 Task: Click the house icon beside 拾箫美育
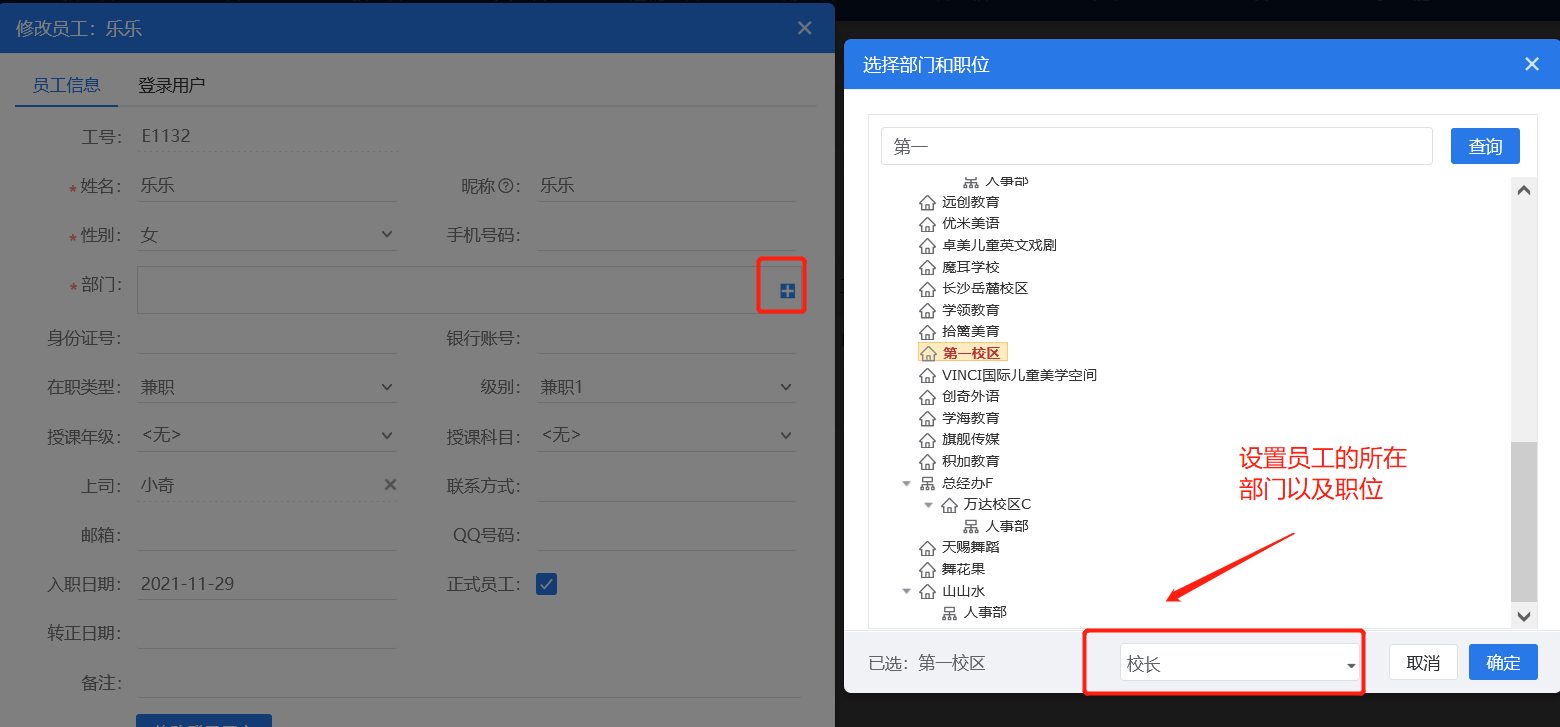click(x=927, y=332)
